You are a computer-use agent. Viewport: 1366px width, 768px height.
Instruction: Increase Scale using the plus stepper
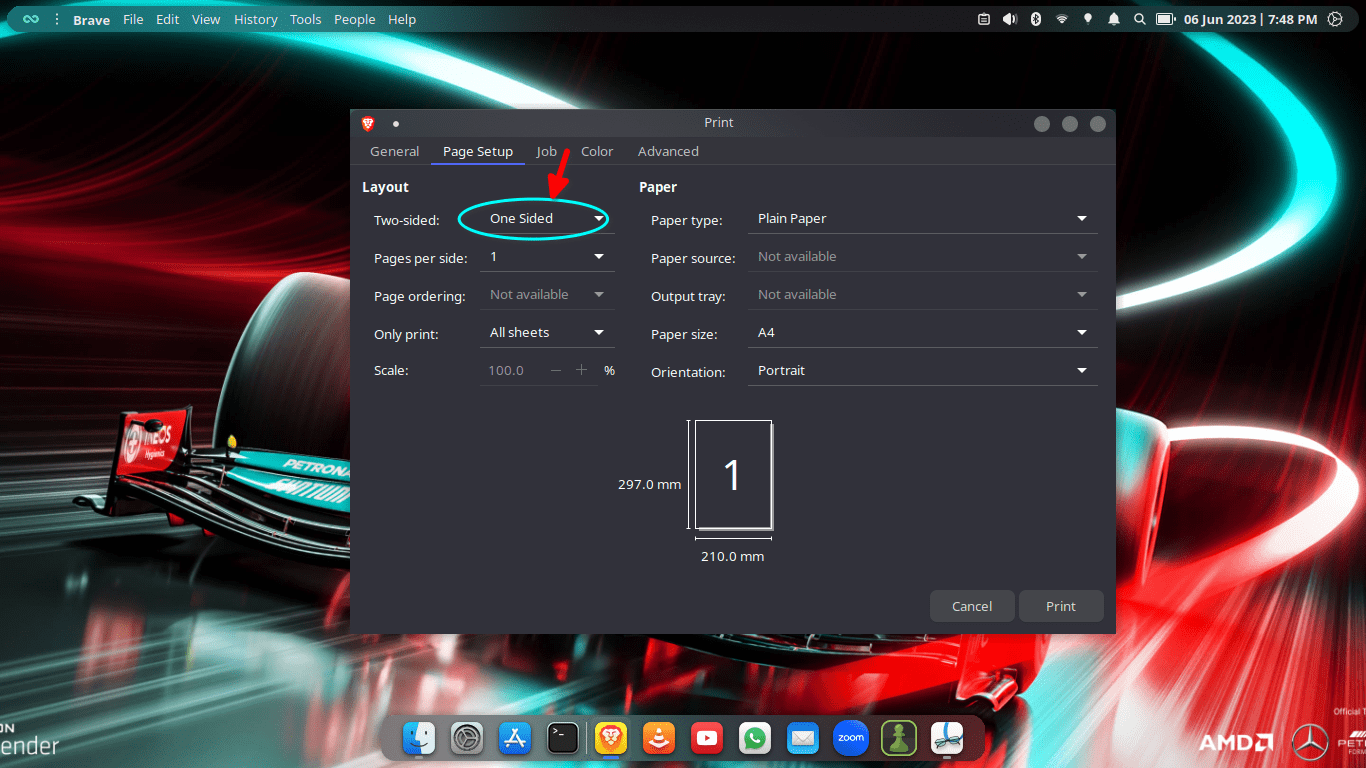coord(581,369)
